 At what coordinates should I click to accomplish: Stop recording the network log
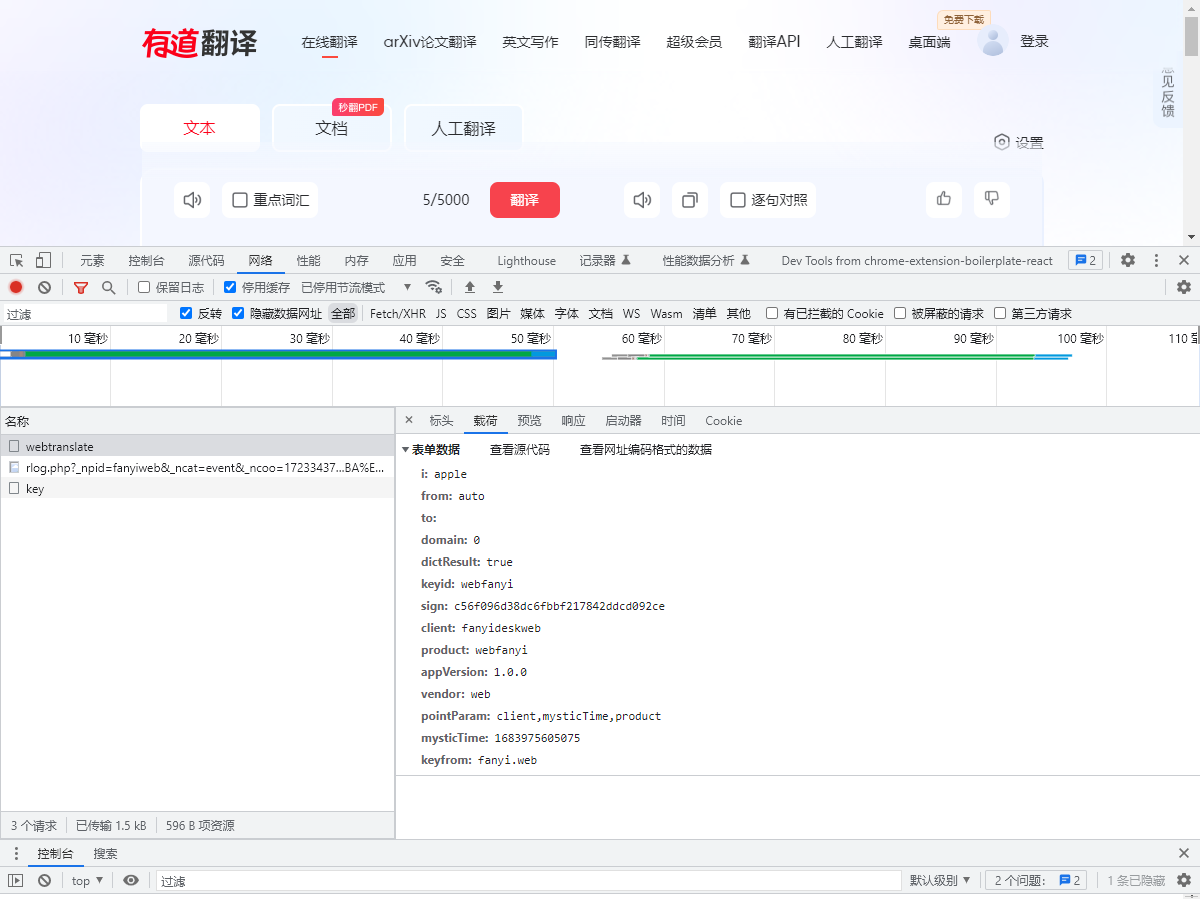[x=16, y=287]
